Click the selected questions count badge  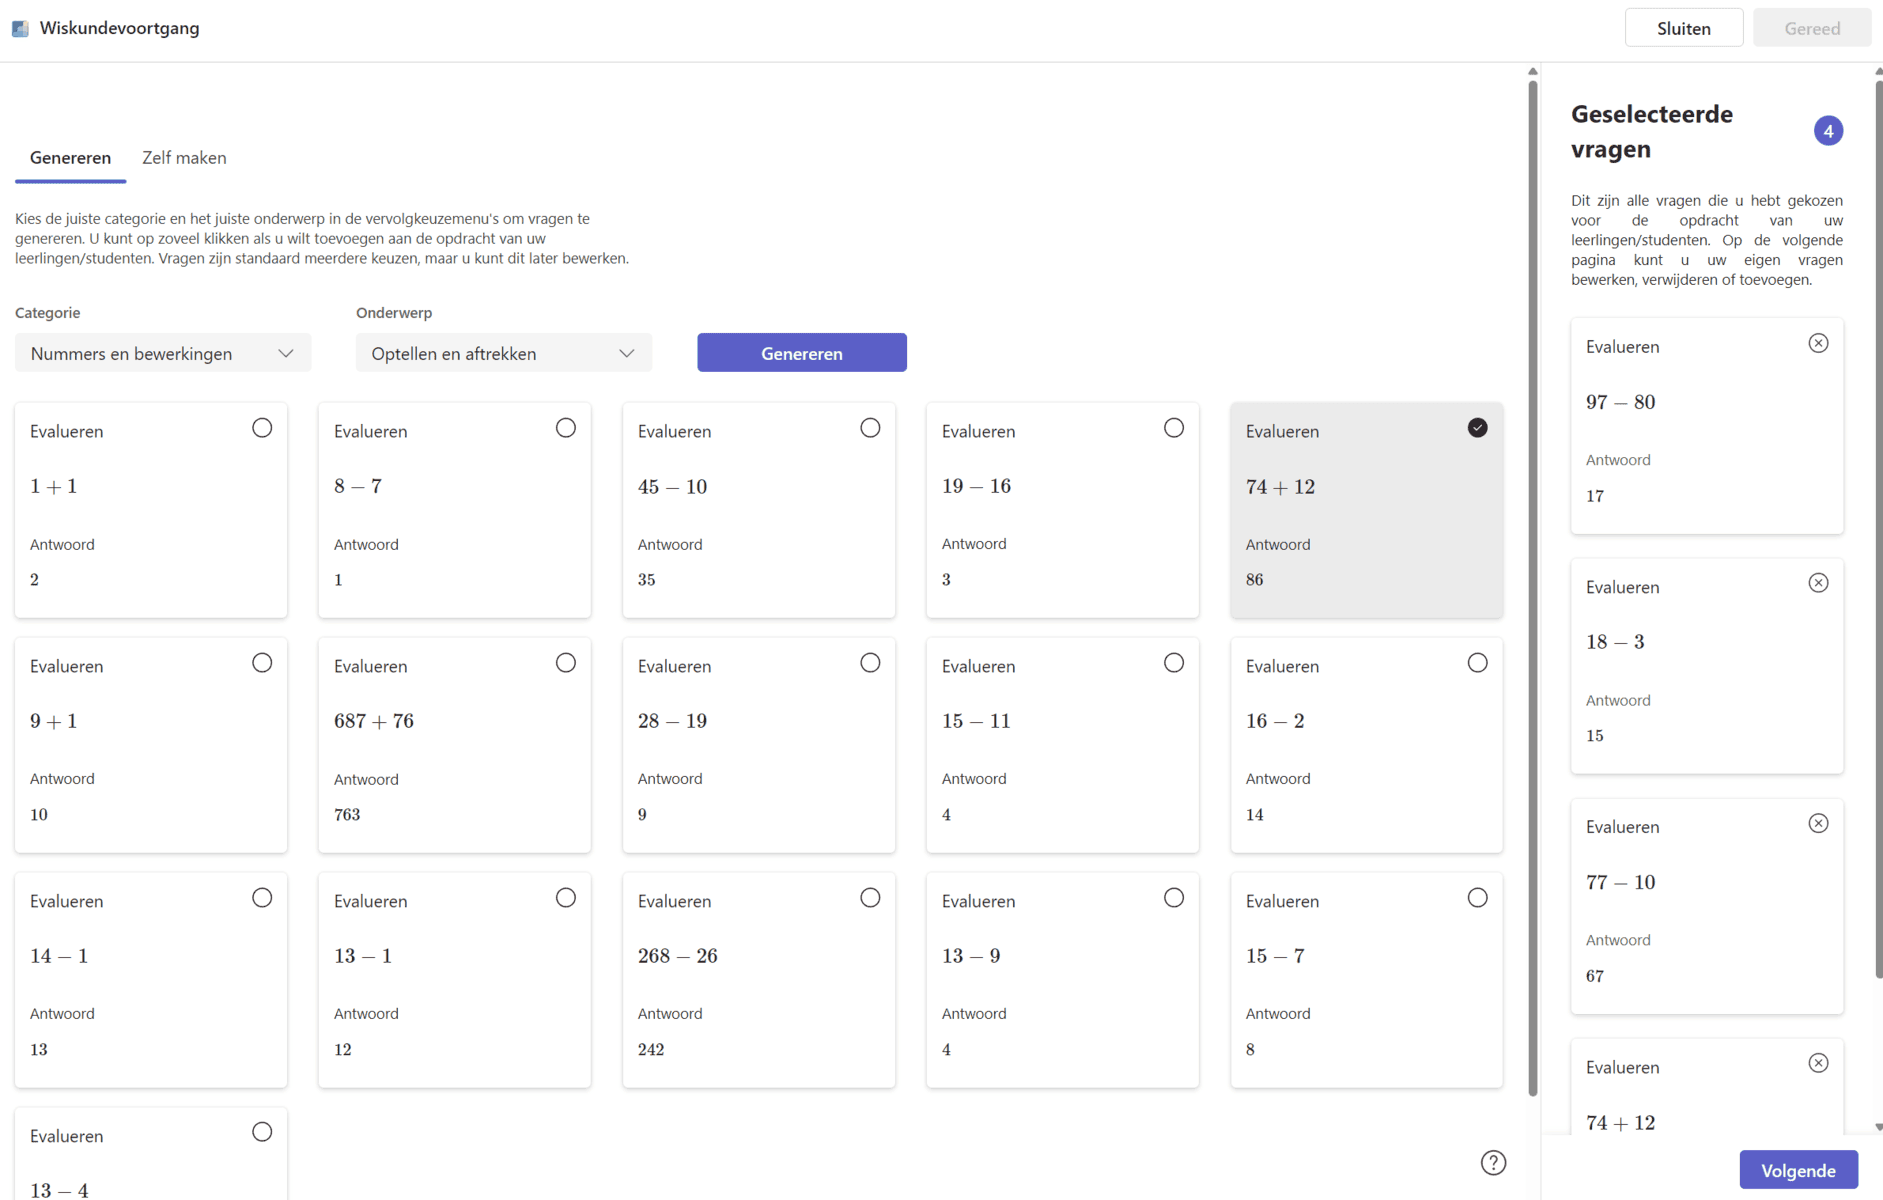1828,131
